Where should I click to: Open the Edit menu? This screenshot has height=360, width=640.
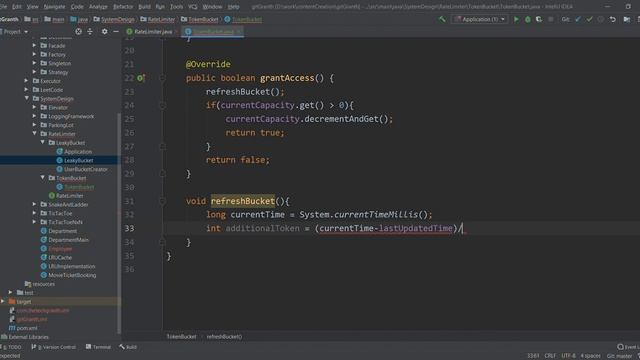click(x=17, y=7)
